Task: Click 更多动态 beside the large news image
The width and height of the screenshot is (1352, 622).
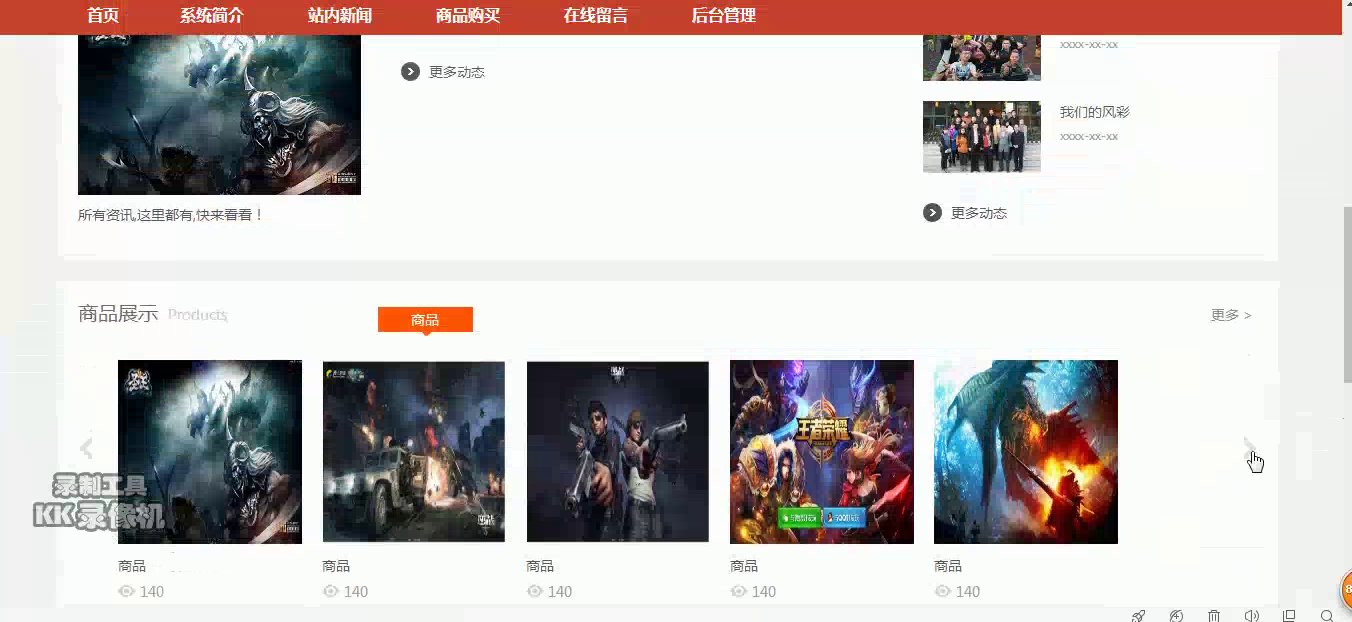Action: (x=457, y=72)
